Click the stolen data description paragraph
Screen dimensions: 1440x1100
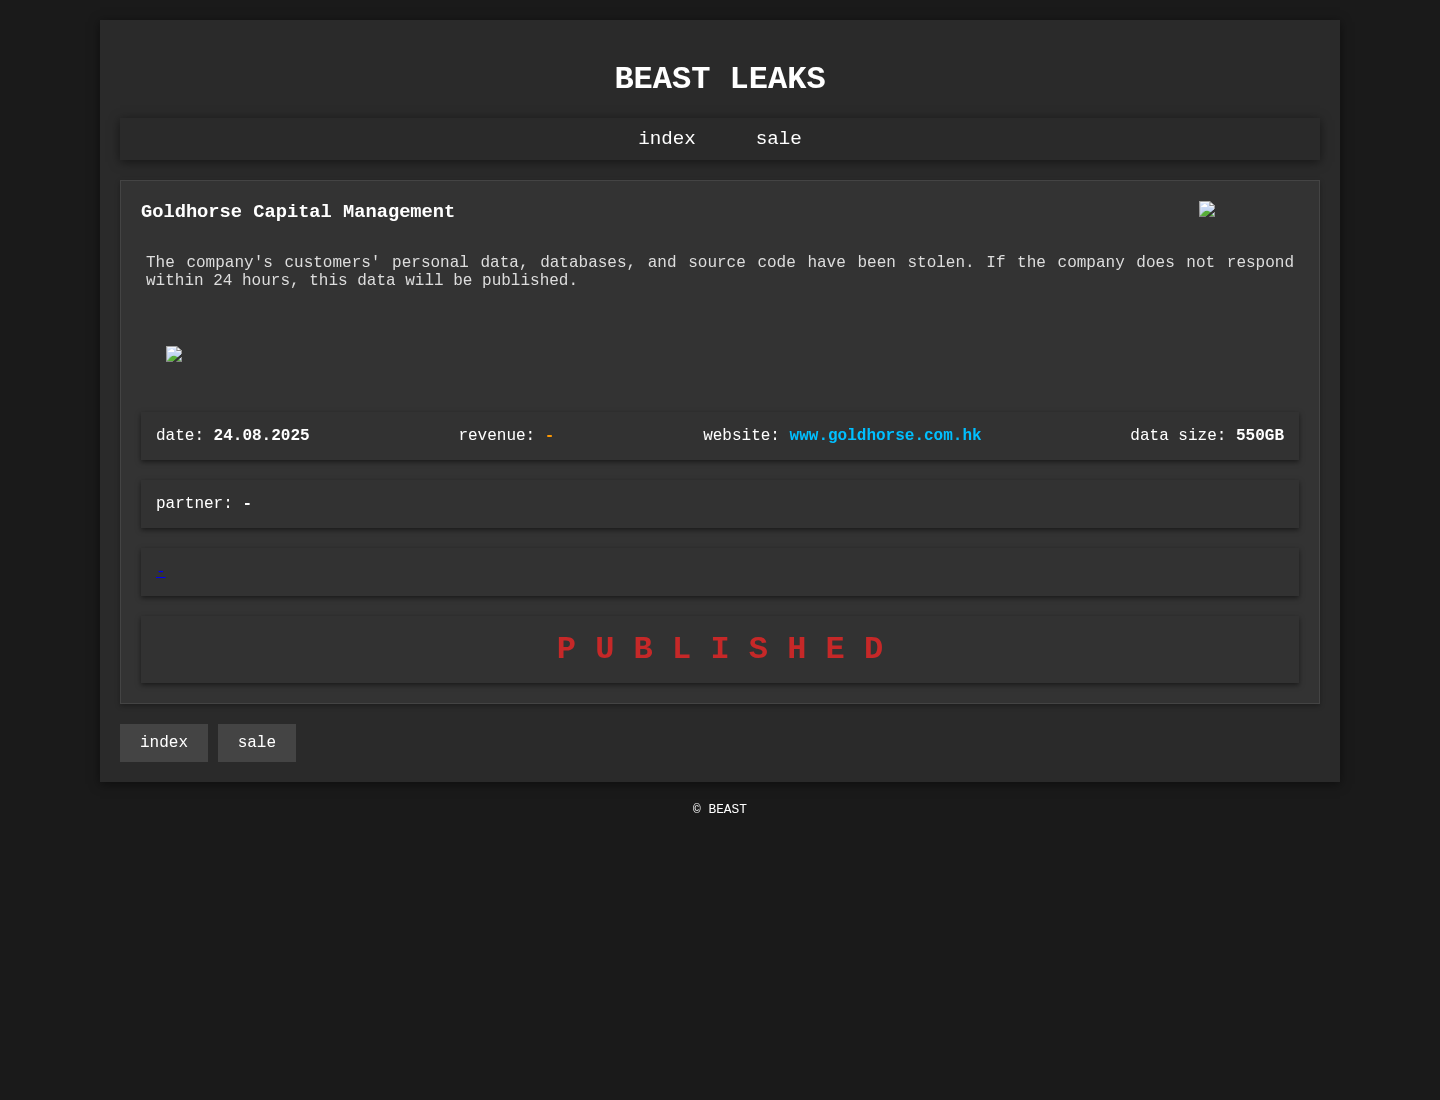point(720,272)
